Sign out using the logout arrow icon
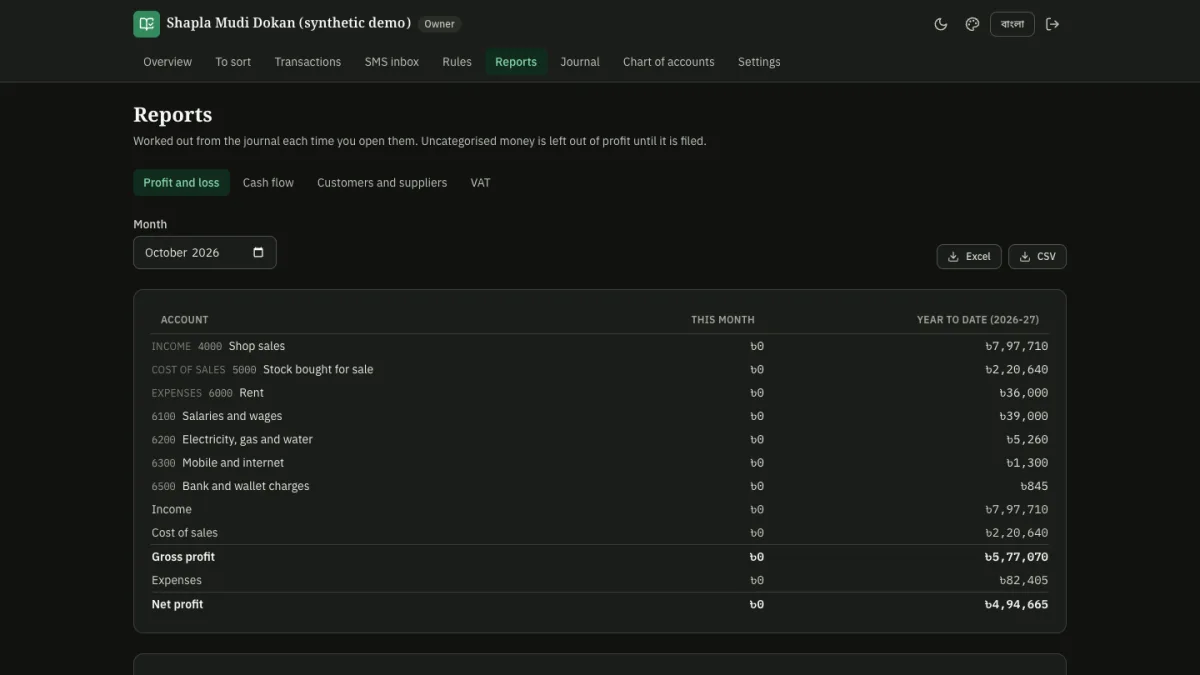Screen dimensions: 1200x675 pyautogui.click(x=1052, y=24)
